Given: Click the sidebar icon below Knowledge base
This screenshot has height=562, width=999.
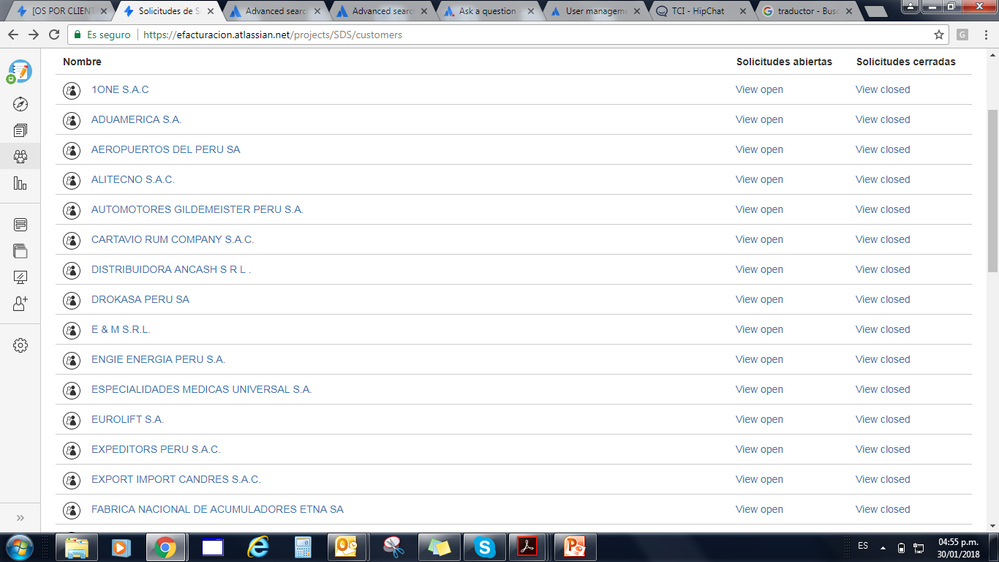Looking at the screenshot, I should 20,251.
